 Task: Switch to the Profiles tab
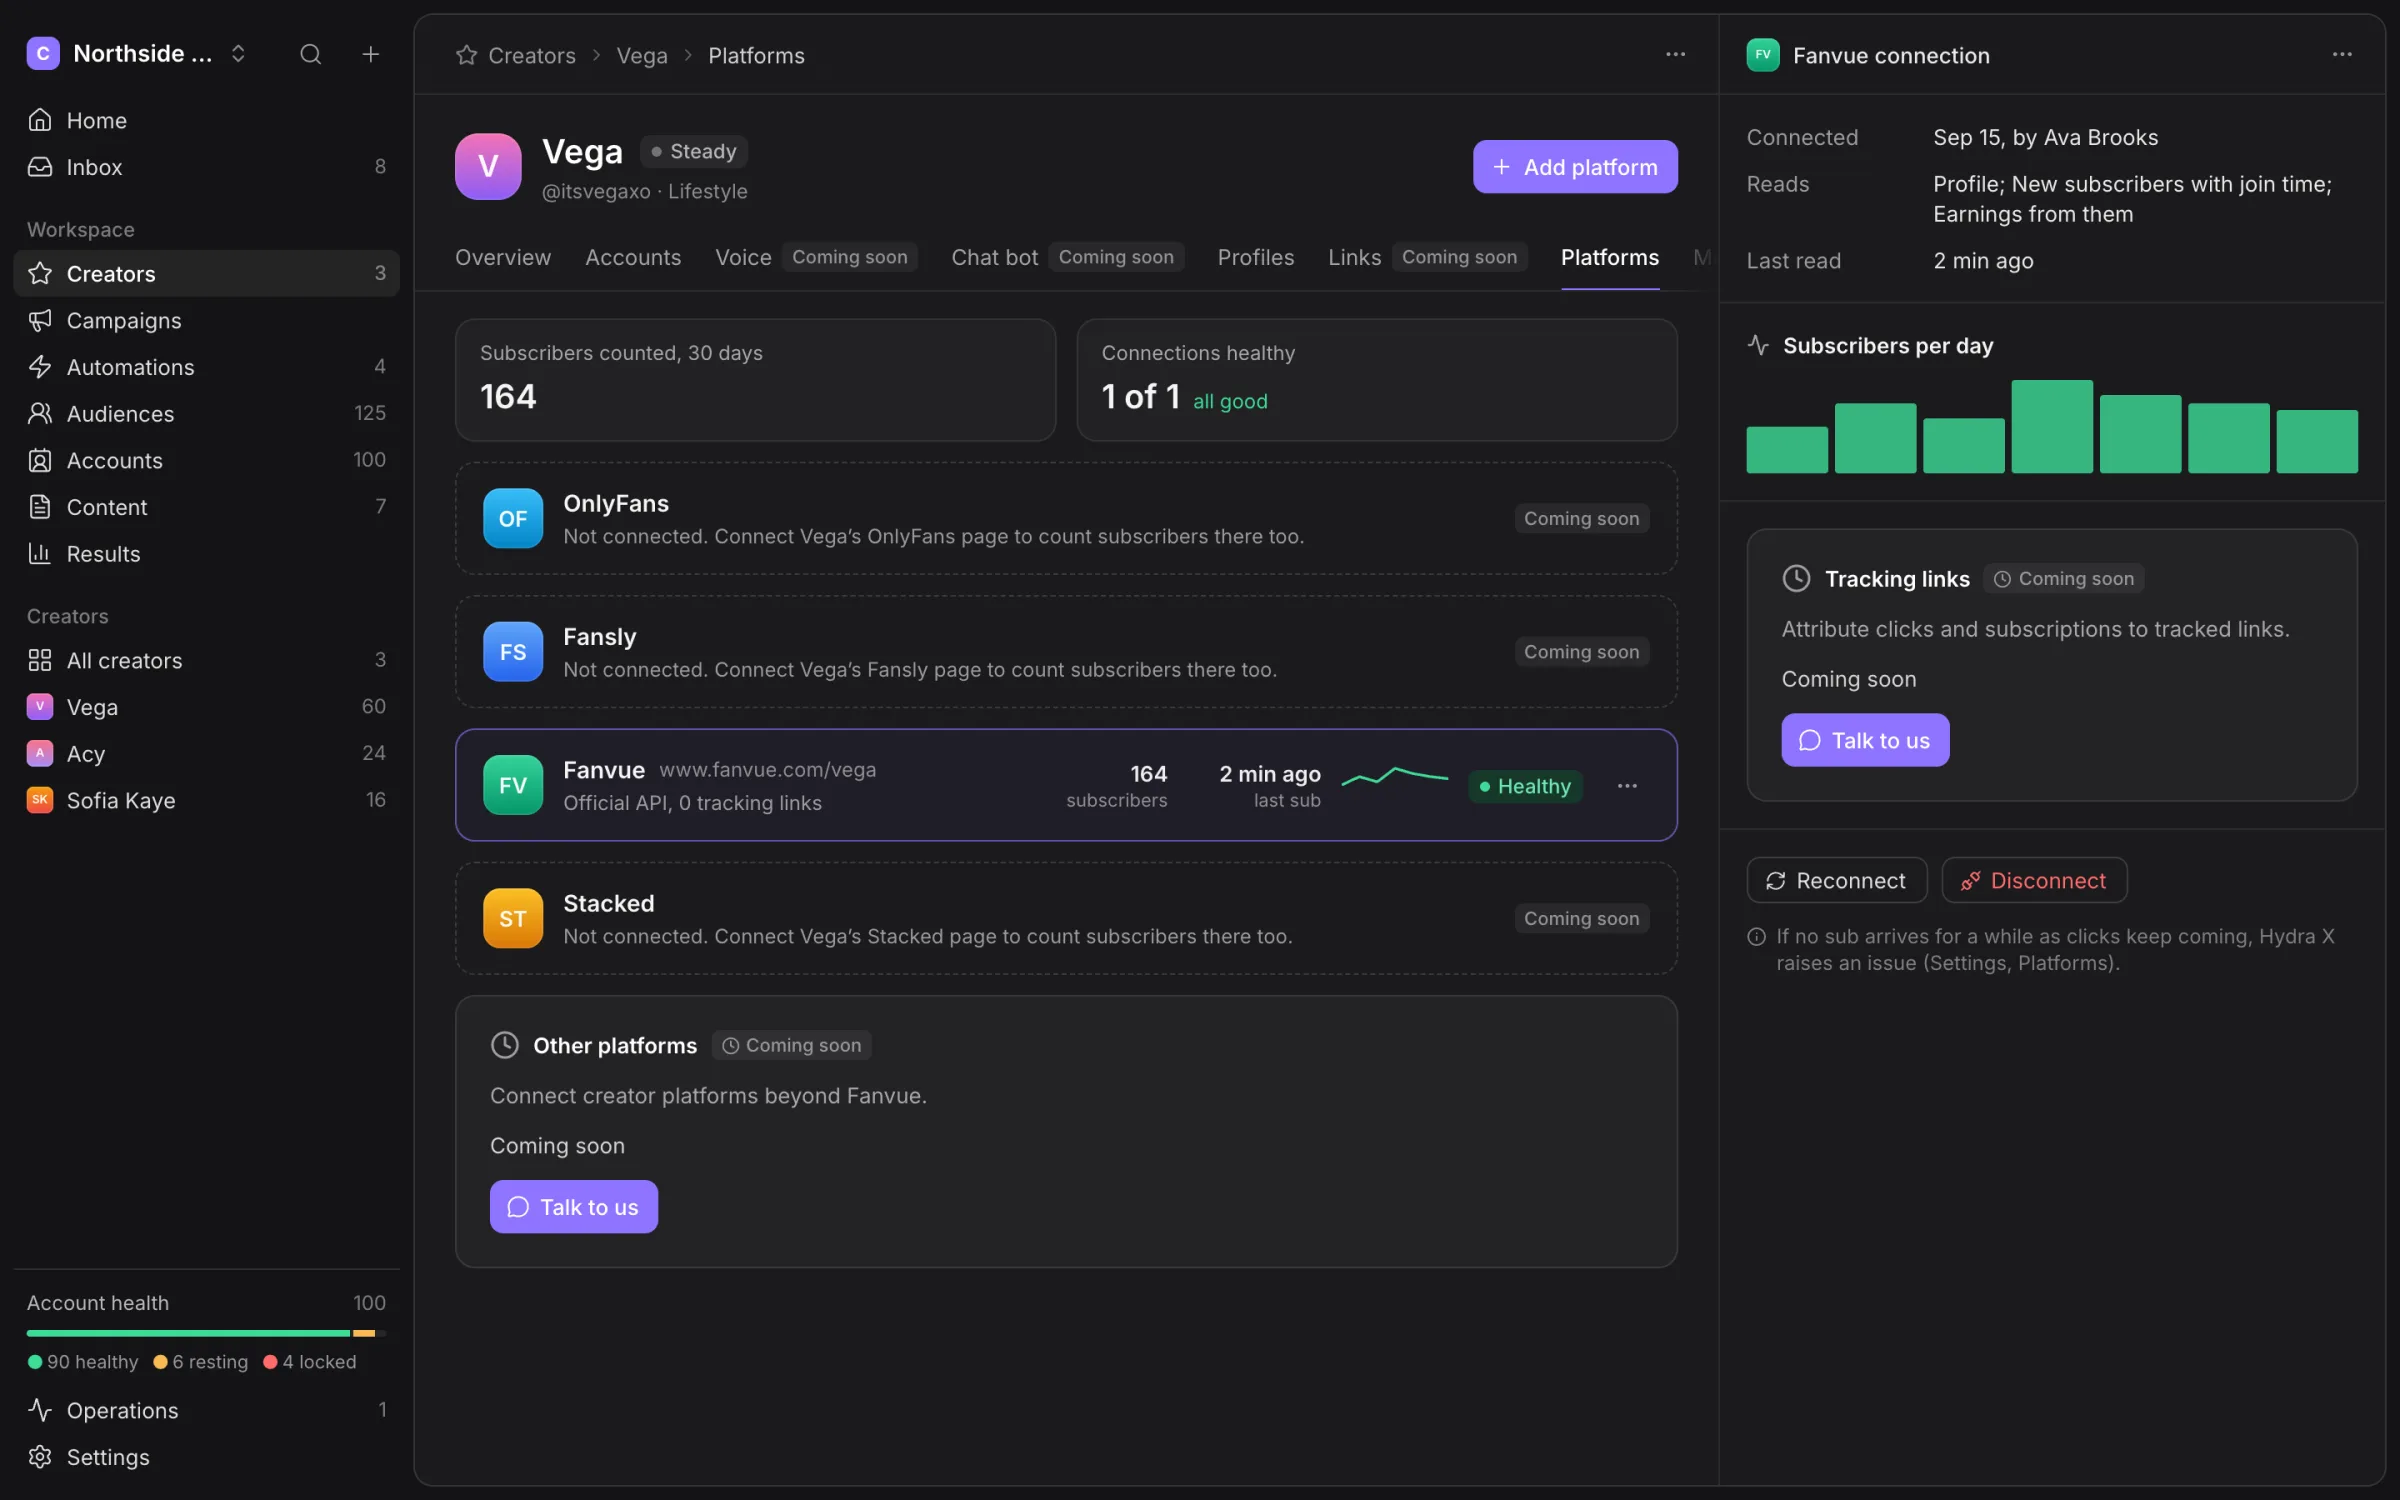click(x=1255, y=257)
